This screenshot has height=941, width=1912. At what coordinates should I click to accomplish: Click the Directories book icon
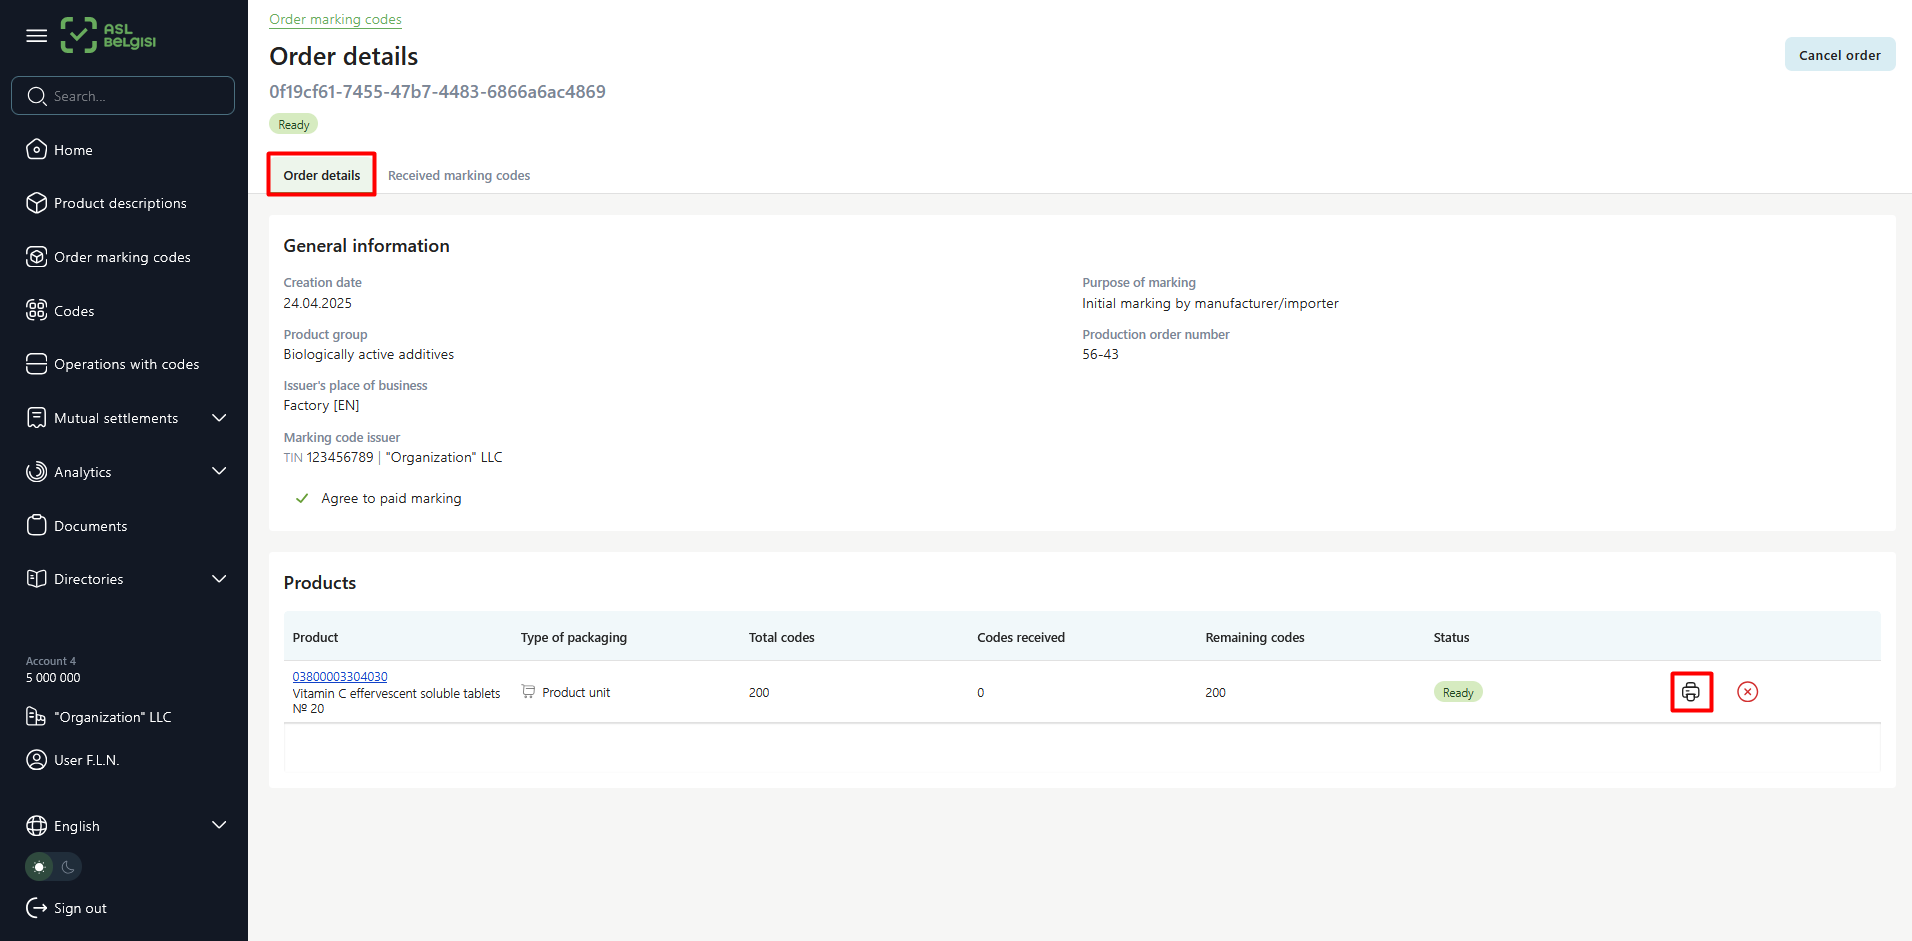pyautogui.click(x=37, y=579)
